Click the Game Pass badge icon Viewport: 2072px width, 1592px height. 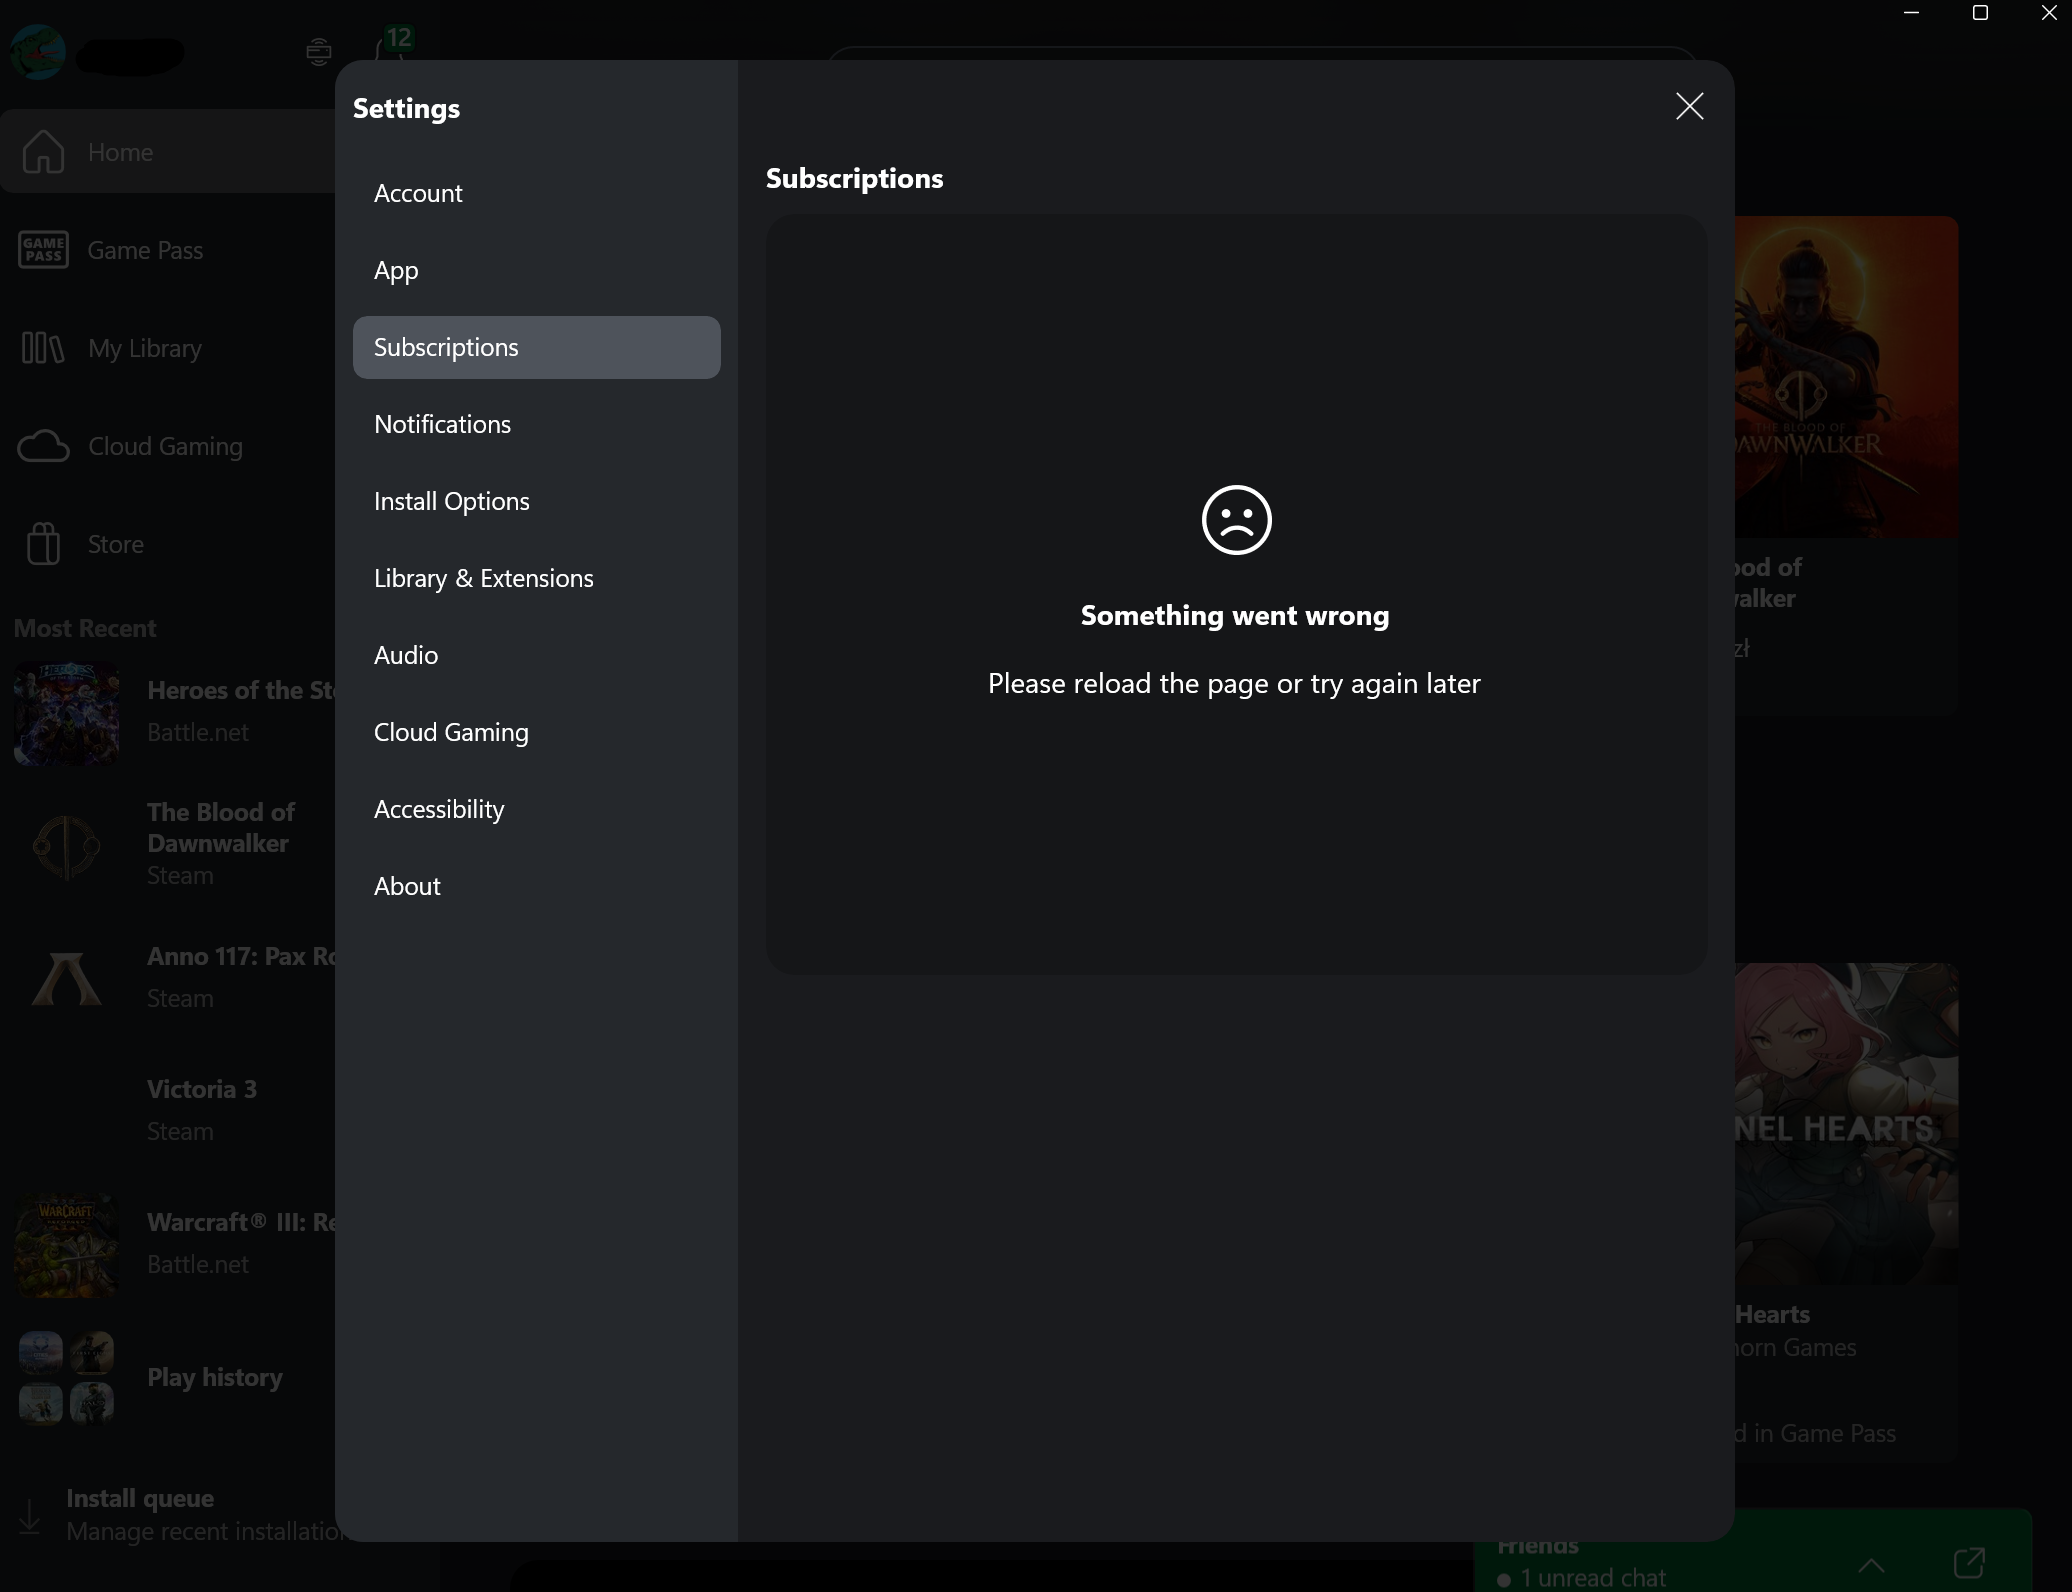[43, 250]
